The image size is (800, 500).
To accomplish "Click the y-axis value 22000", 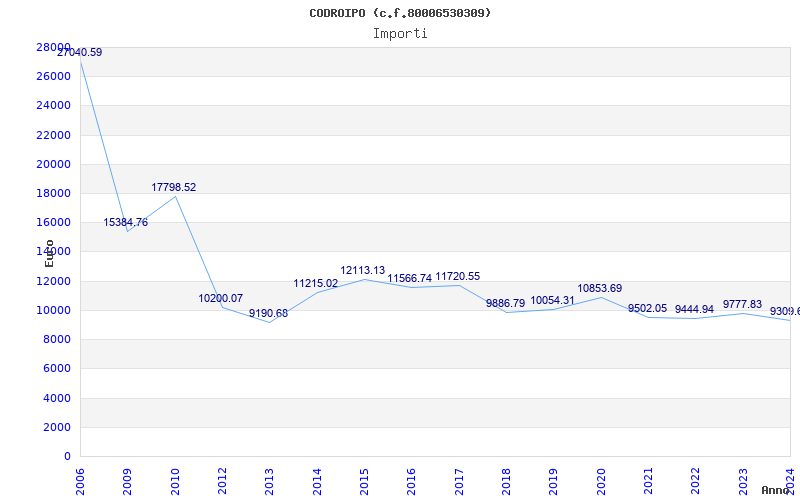I will [54, 135].
